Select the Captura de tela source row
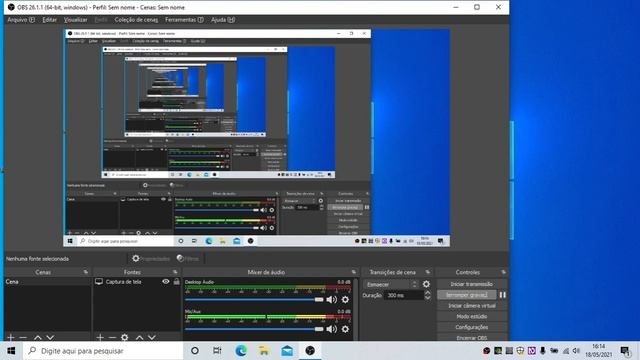This screenshot has height=360, width=640. [137, 282]
